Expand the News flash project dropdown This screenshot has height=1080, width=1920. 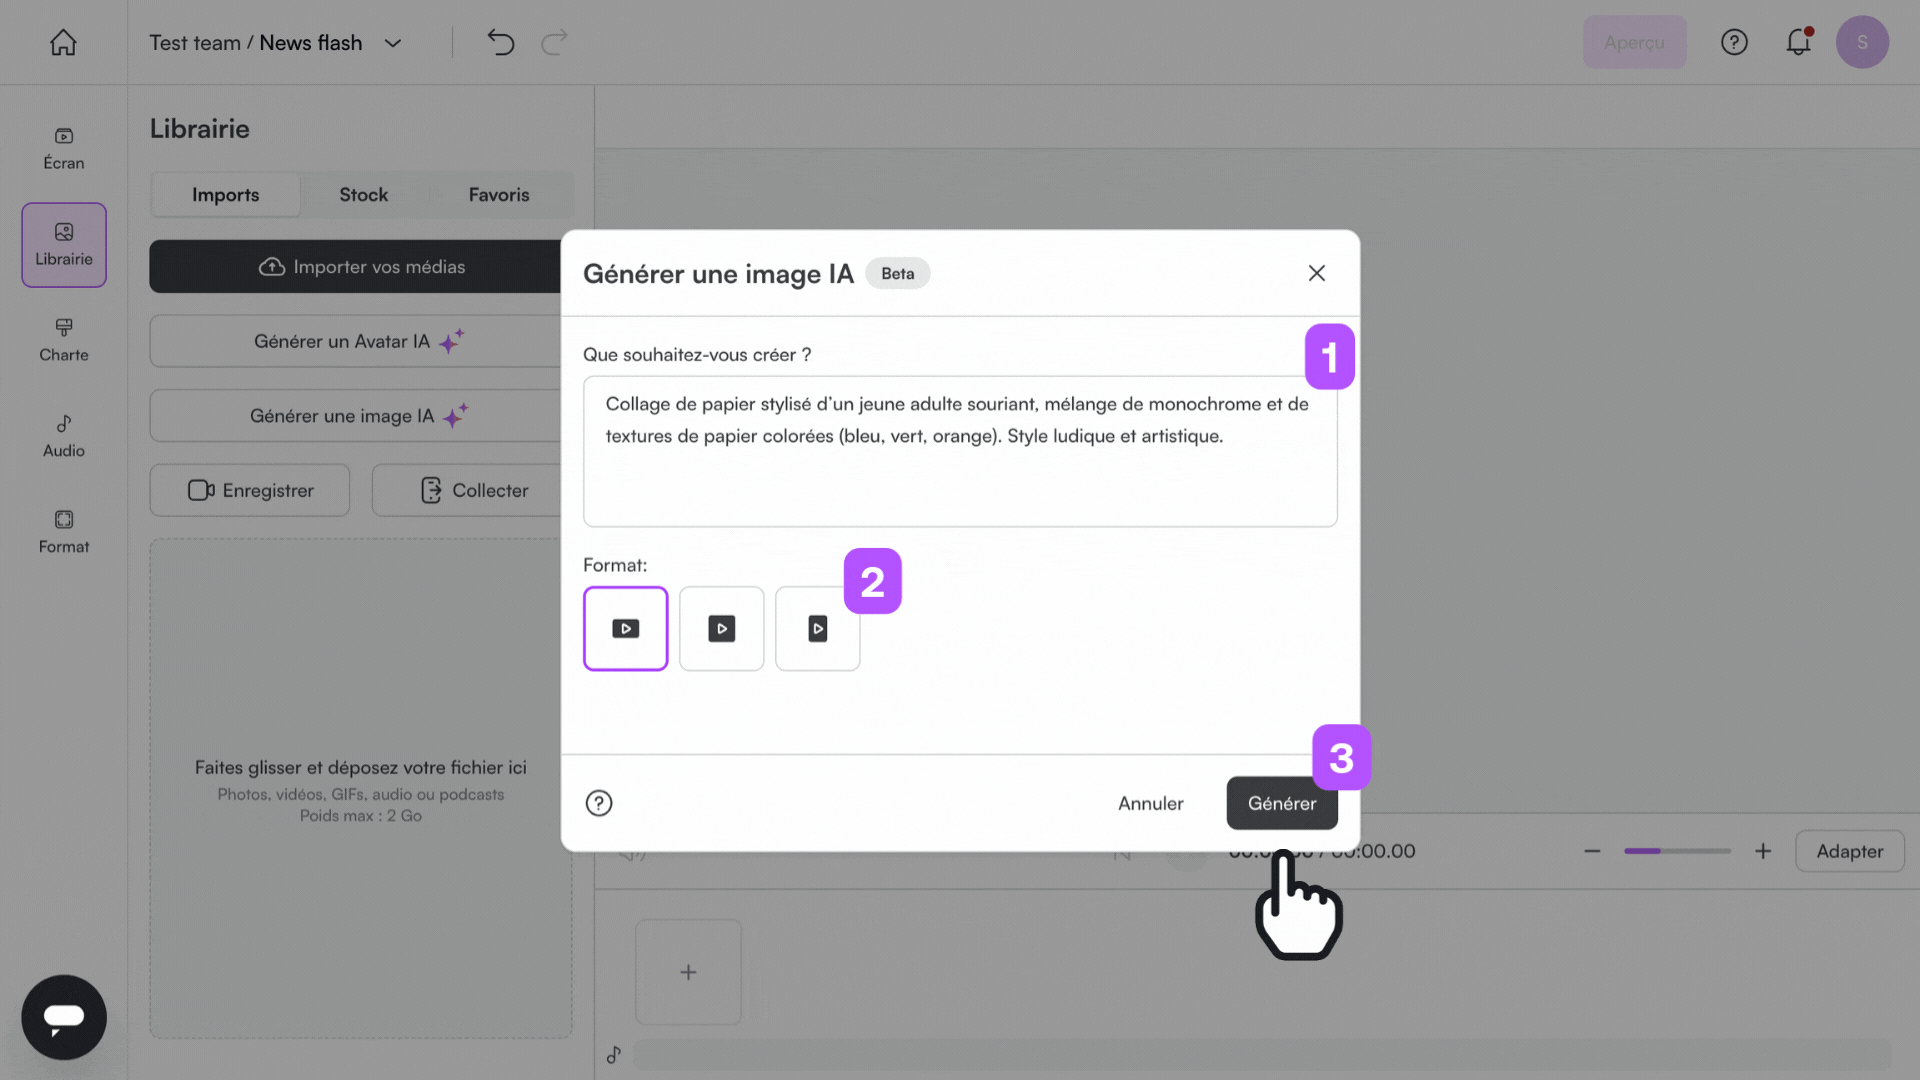393,43
